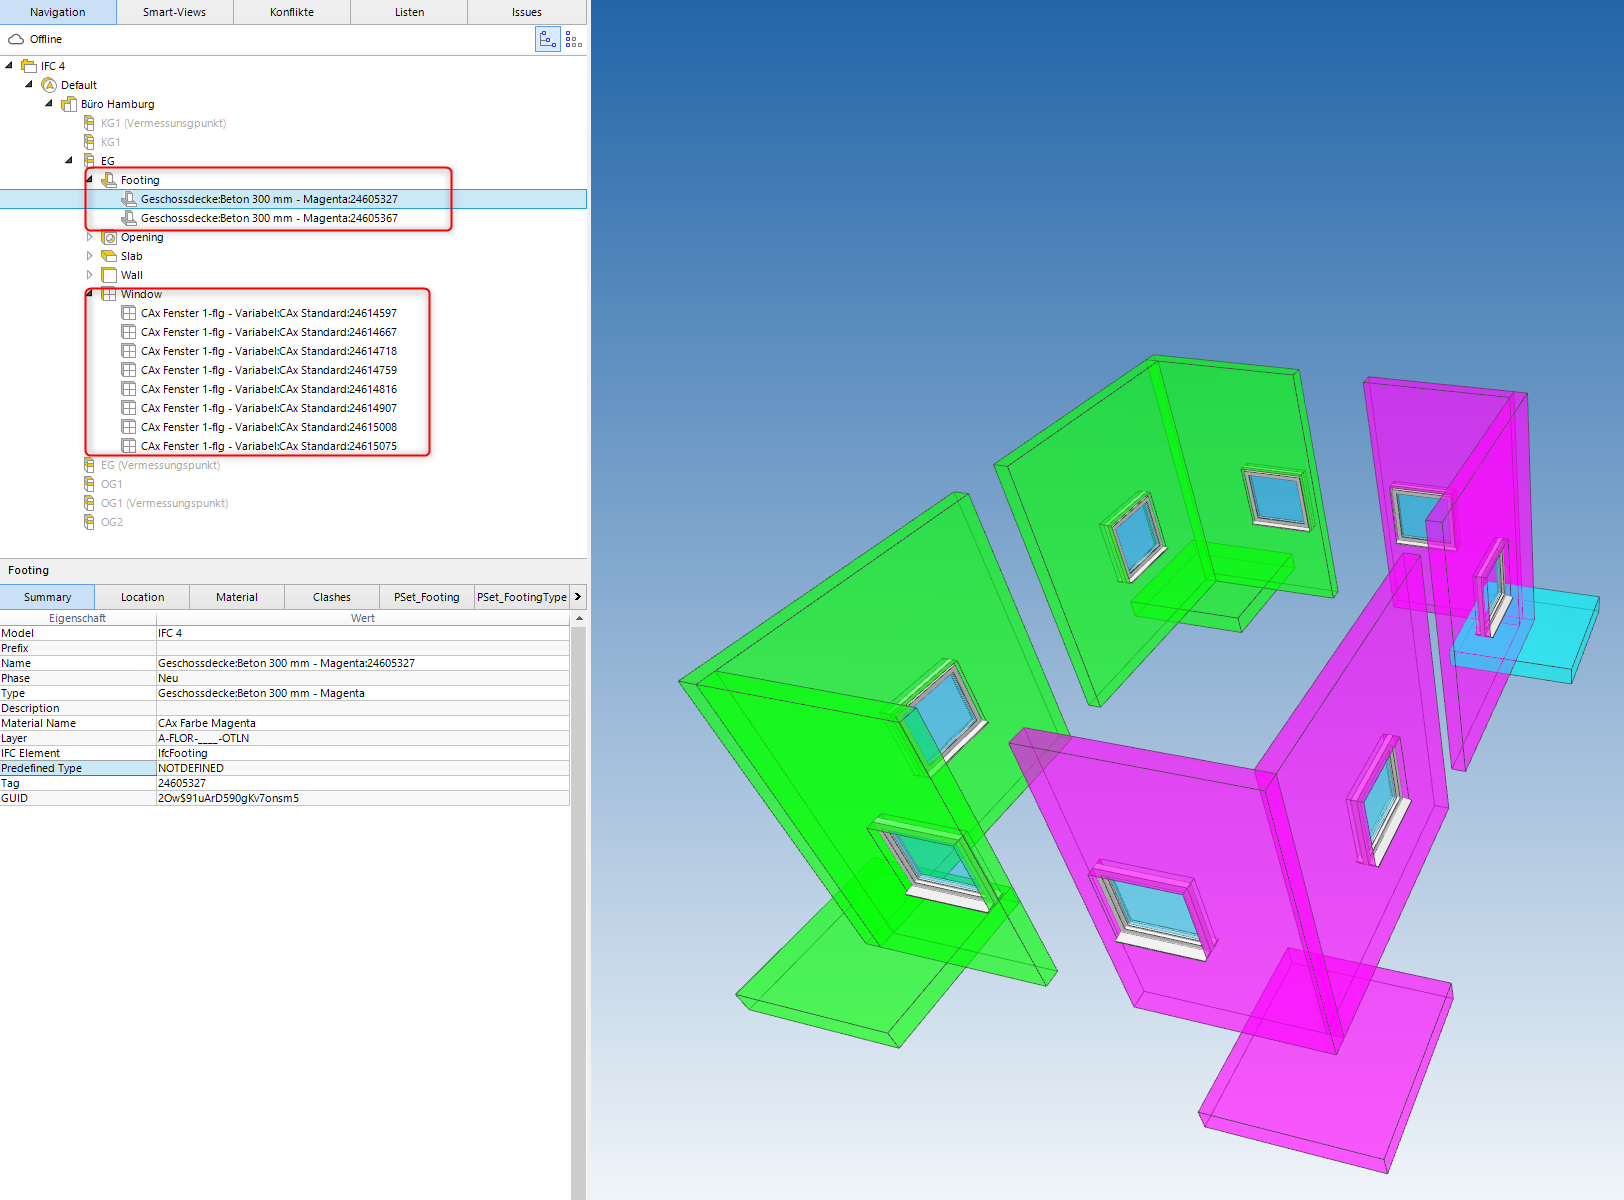The image size is (1624, 1200).
Task: Click the Default project icon
Action: tap(49, 85)
